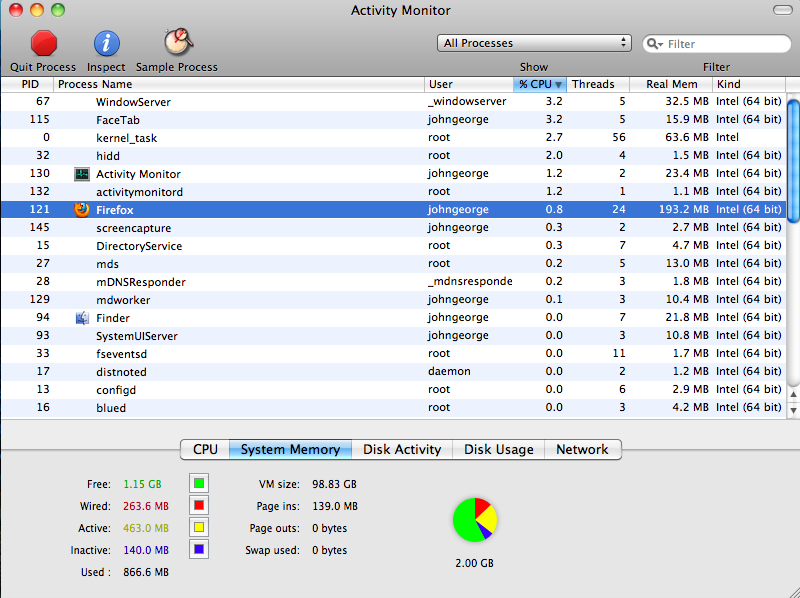Select the mds process row
Screen dimensions: 800x598
tap(393, 263)
